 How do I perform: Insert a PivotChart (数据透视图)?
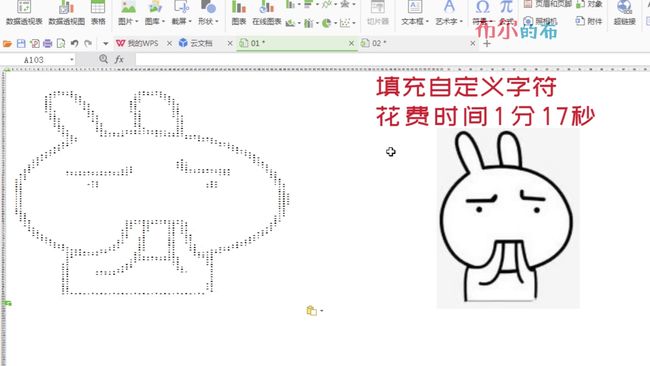pos(66,12)
